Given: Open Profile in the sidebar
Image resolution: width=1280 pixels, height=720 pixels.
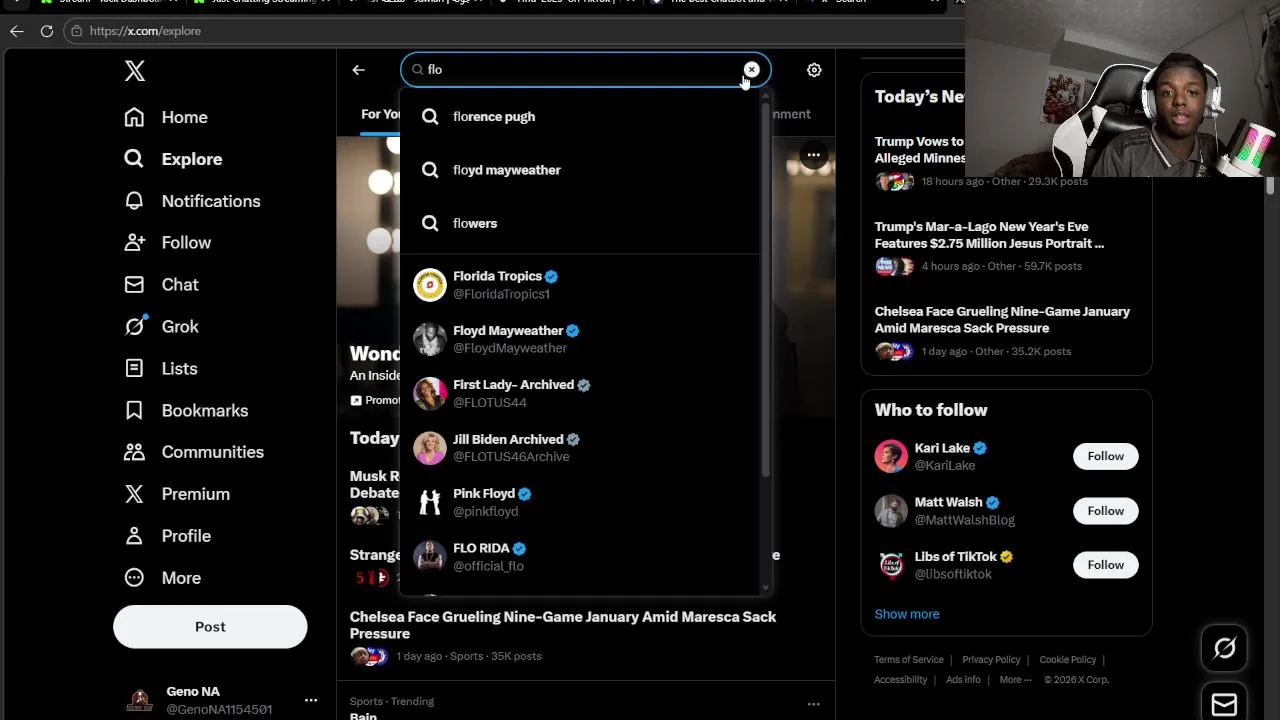Looking at the screenshot, I should pyautogui.click(x=167, y=536).
